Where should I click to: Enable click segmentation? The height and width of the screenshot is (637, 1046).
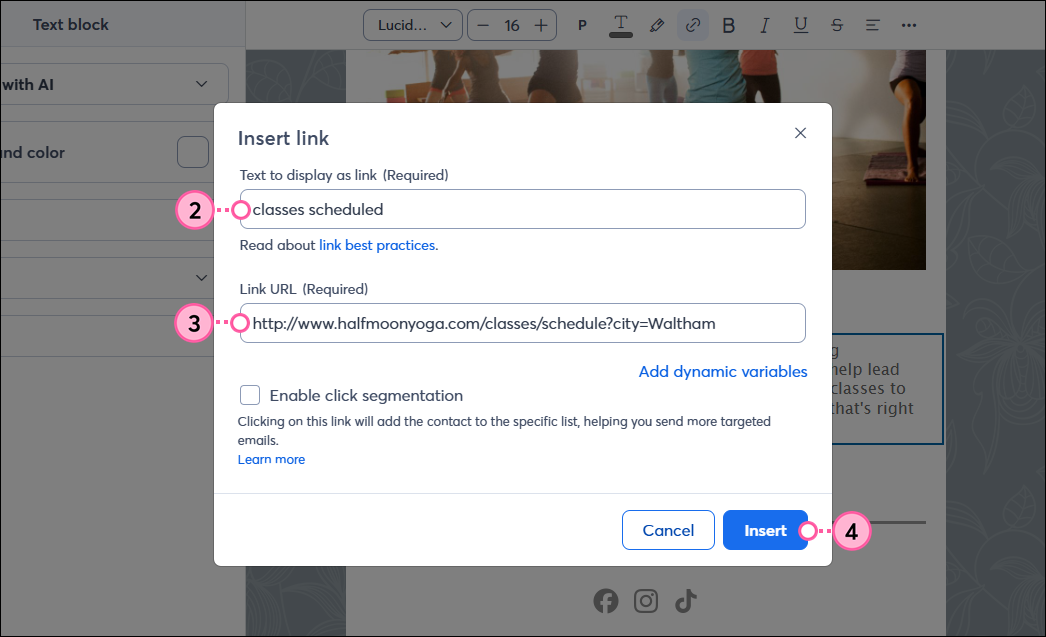[x=249, y=395]
